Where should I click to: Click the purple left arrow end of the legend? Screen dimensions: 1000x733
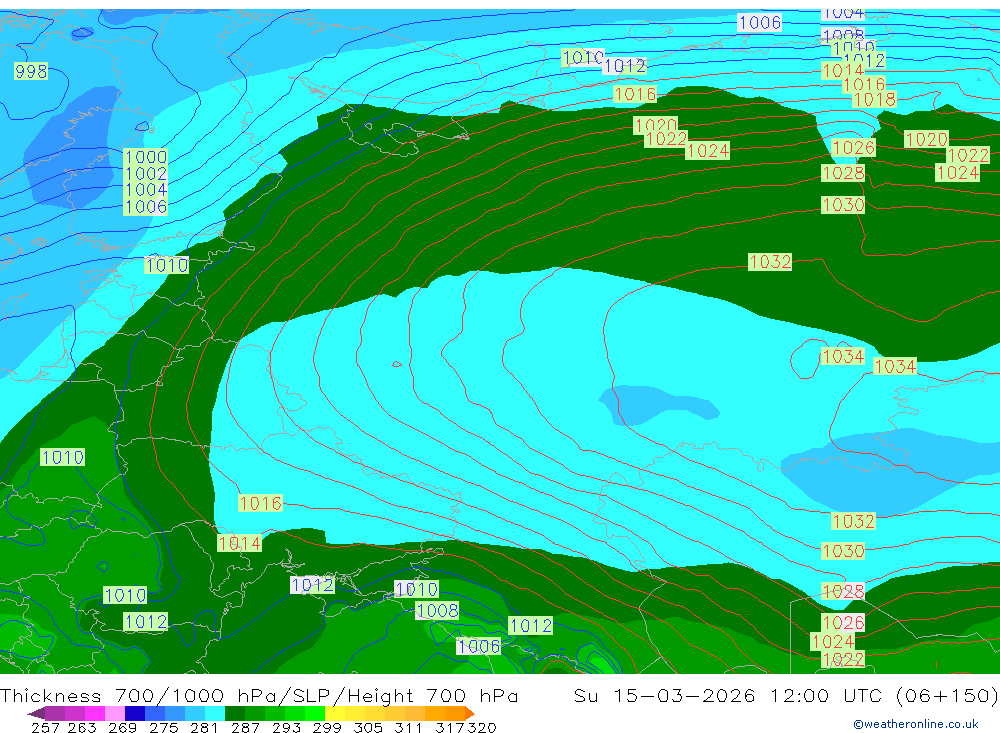[x=36, y=714]
